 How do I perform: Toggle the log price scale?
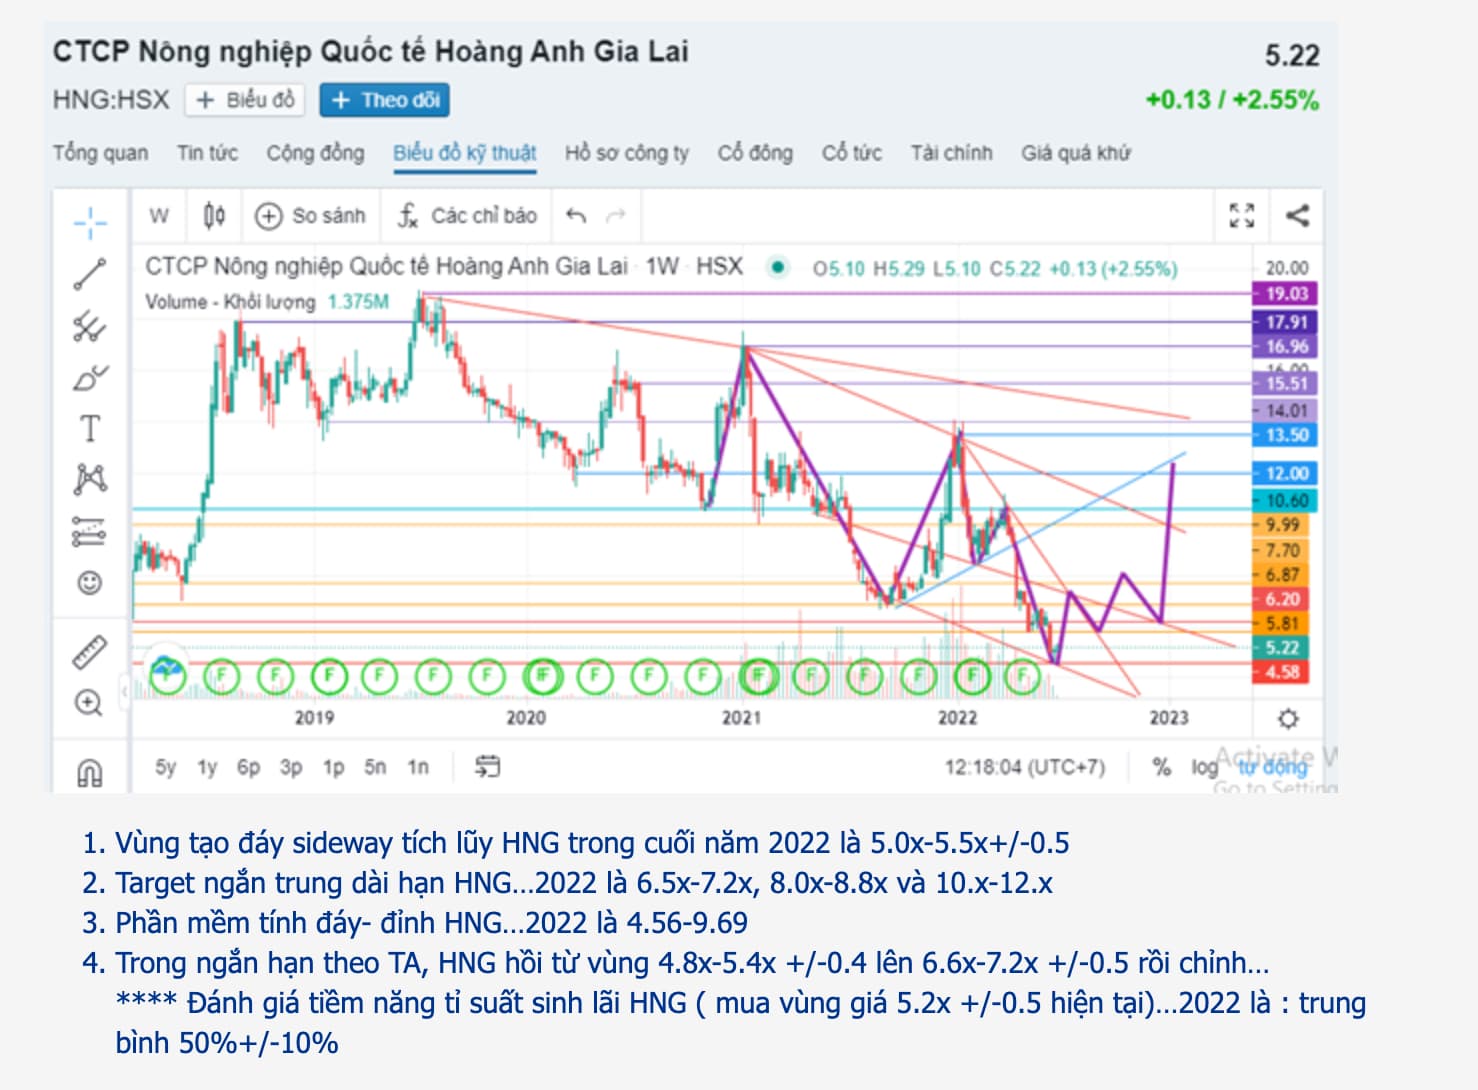tap(1204, 767)
